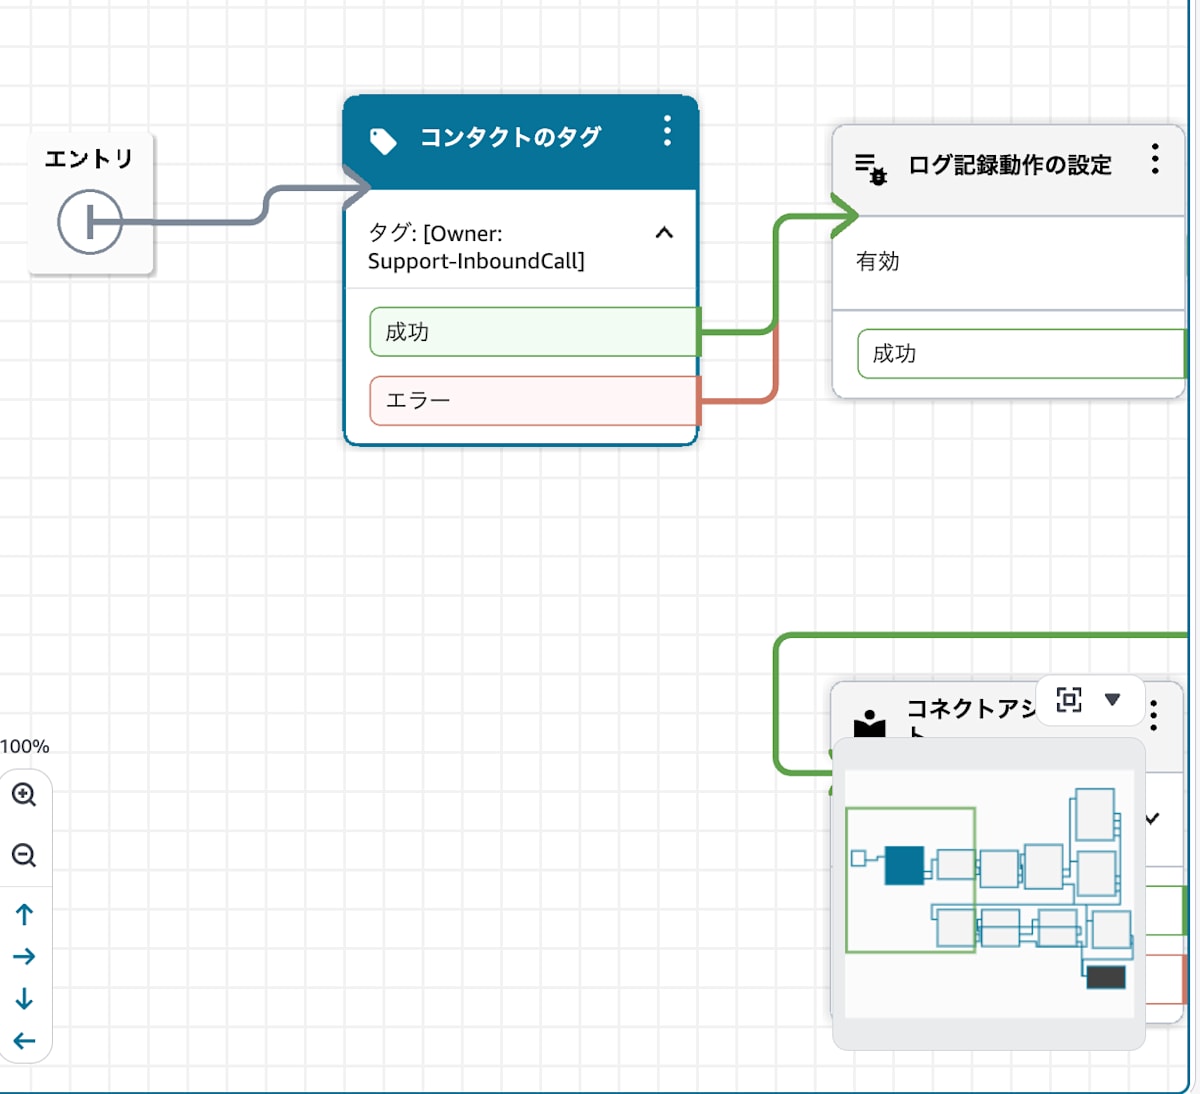This screenshot has height=1094, width=1200.
Task: Open the コネクトアシスト block options menu
Action: click(1154, 715)
